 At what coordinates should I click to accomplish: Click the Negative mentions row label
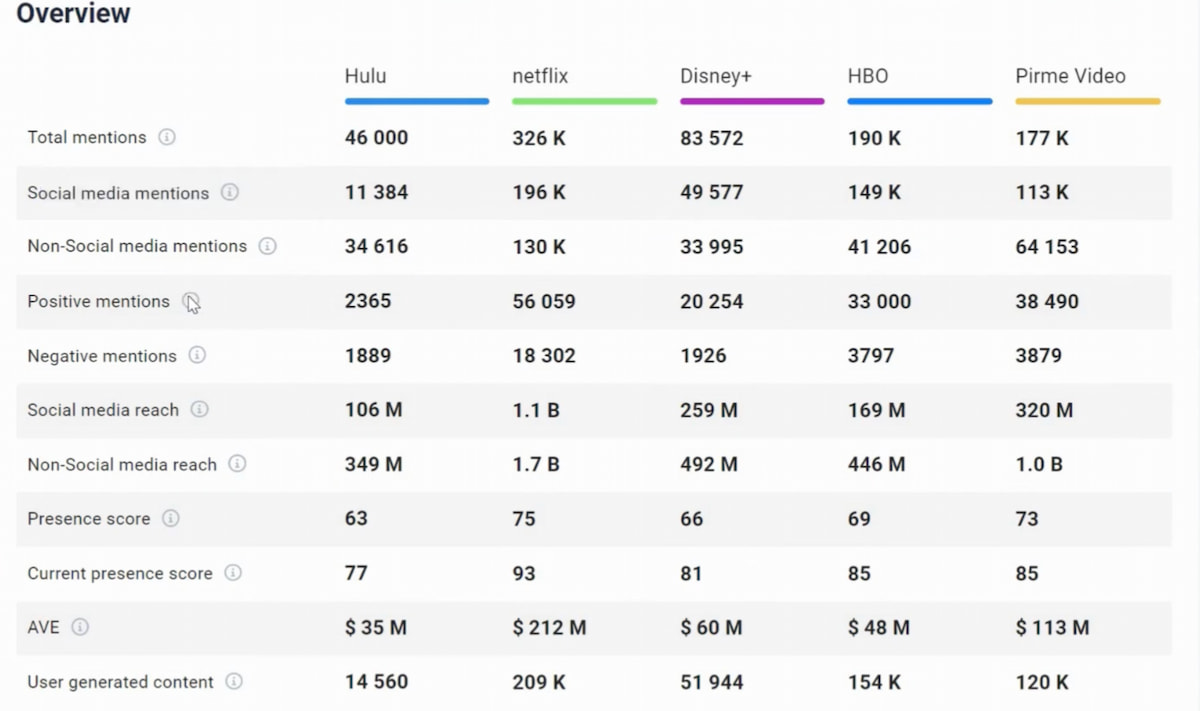coord(102,356)
